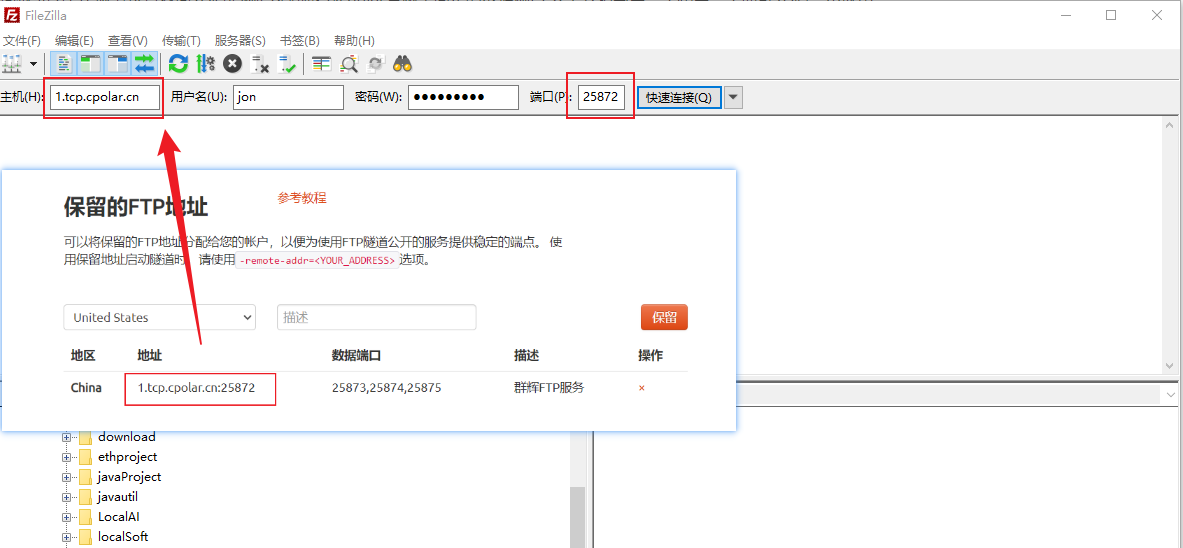
Task: Open the United States region dropdown
Action: coord(159,318)
